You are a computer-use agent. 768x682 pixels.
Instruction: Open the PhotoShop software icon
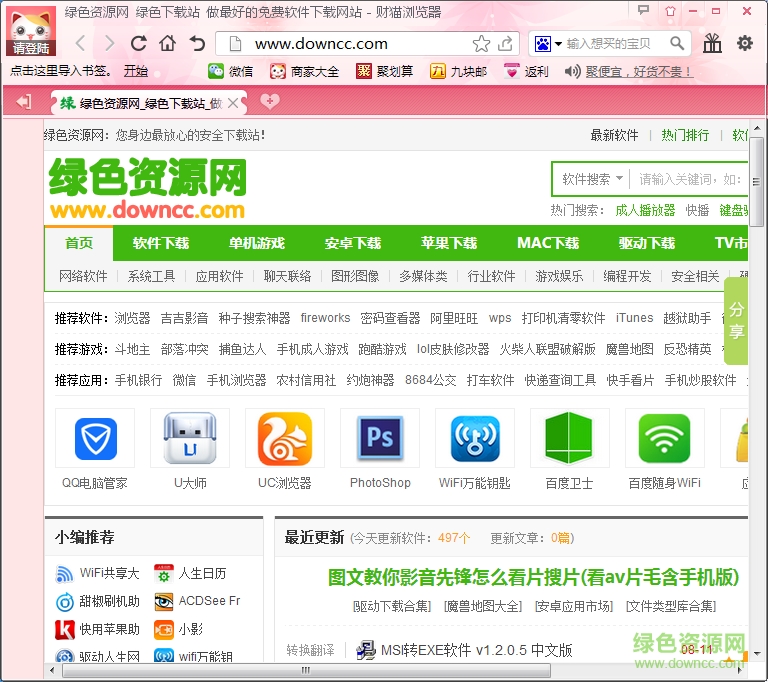380,439
